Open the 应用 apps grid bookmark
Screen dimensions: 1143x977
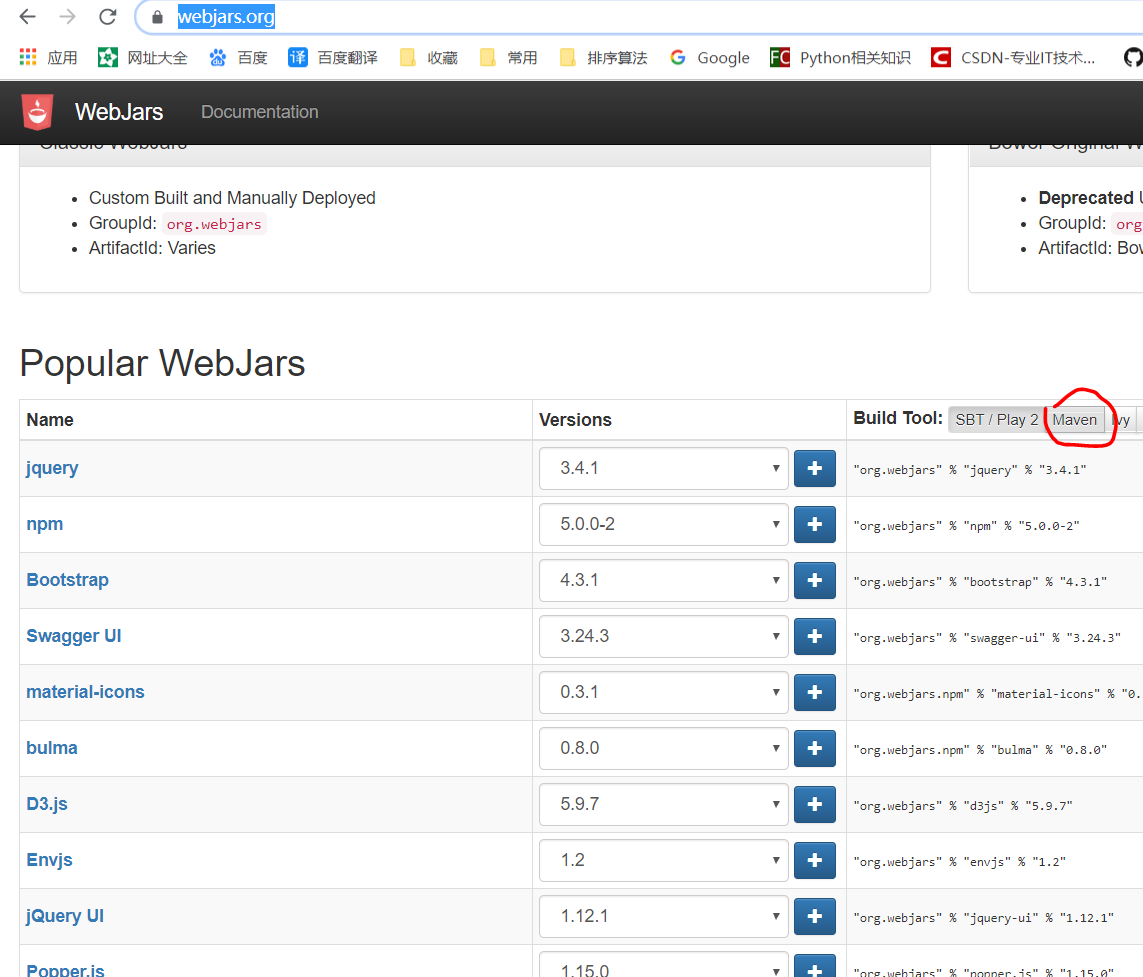(48, 58)
